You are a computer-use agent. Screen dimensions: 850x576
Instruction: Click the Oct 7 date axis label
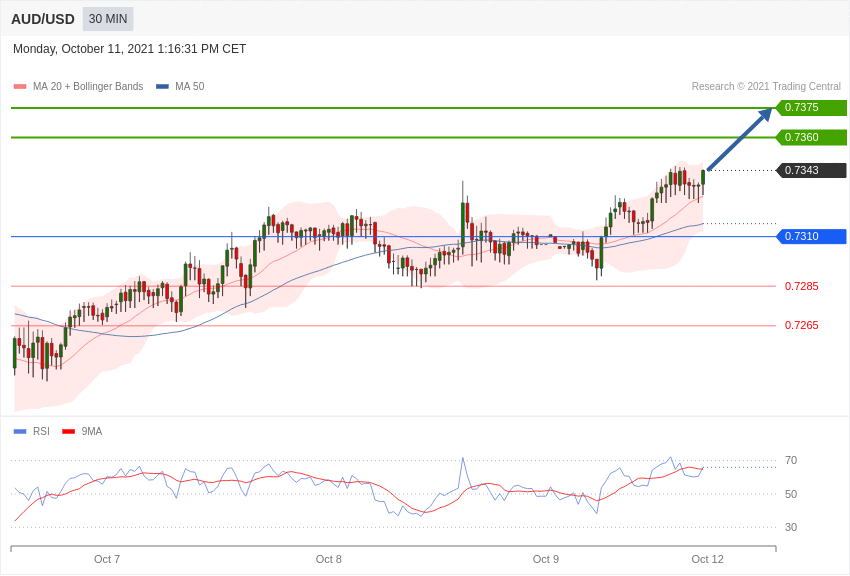pos(107,559)
